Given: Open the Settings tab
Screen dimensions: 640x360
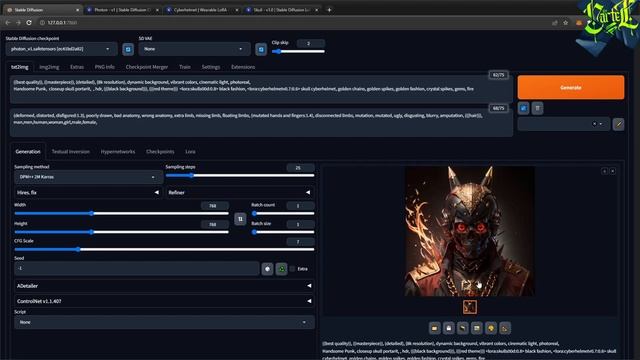Looking at the screenshot, I should pos(211,67).
